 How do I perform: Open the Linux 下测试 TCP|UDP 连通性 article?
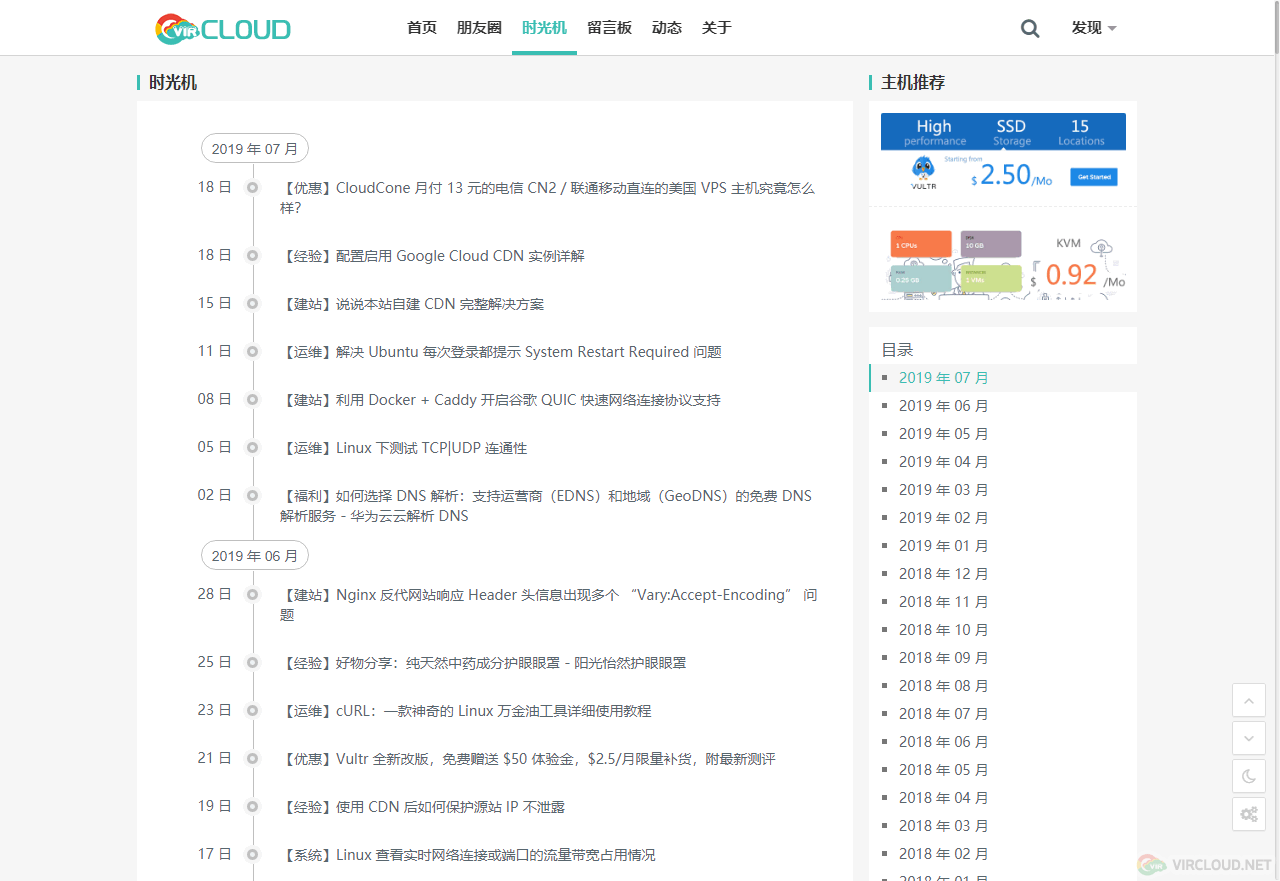click(403, 448)
